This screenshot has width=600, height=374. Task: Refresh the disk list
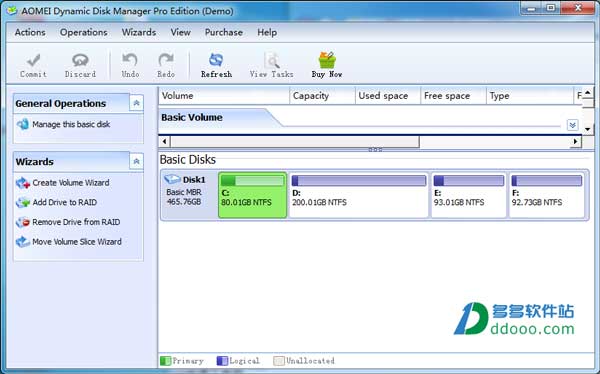(216, 65)
